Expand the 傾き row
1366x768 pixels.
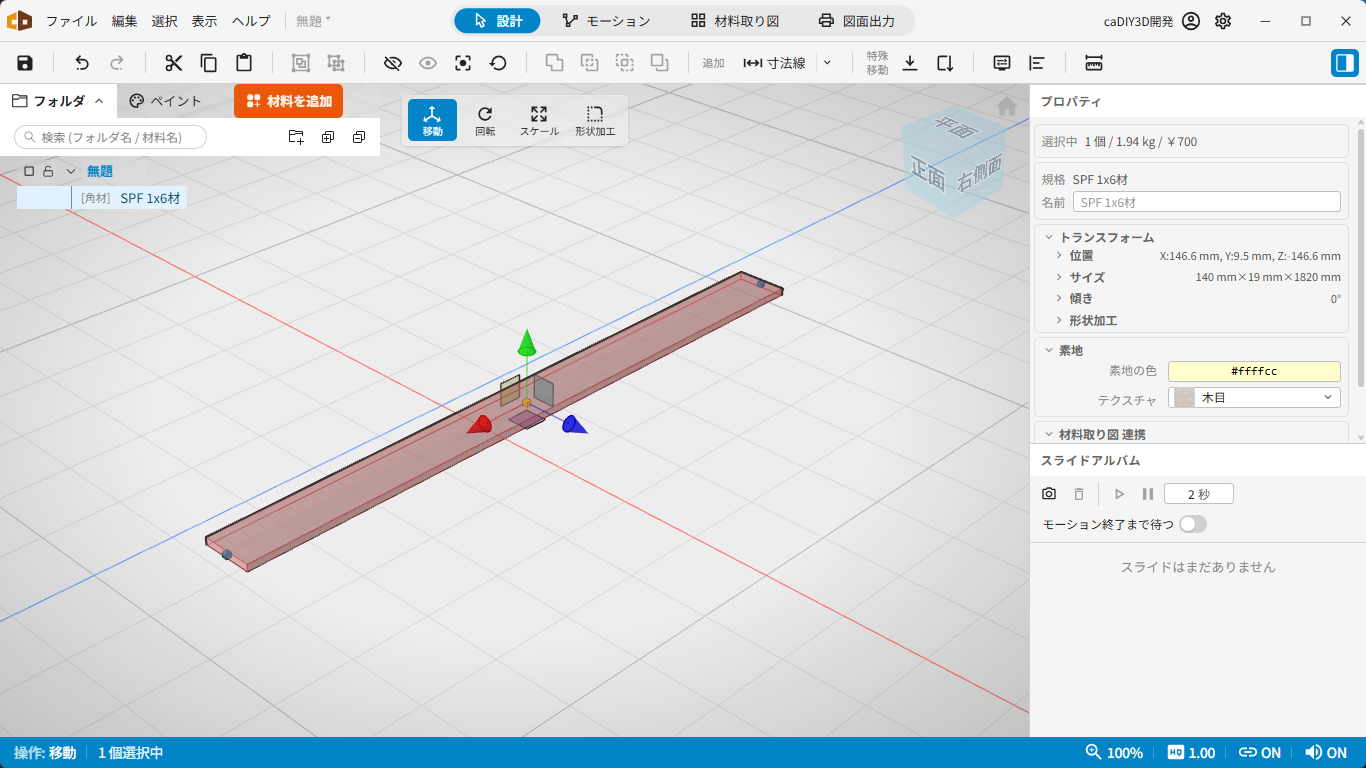1059,298
